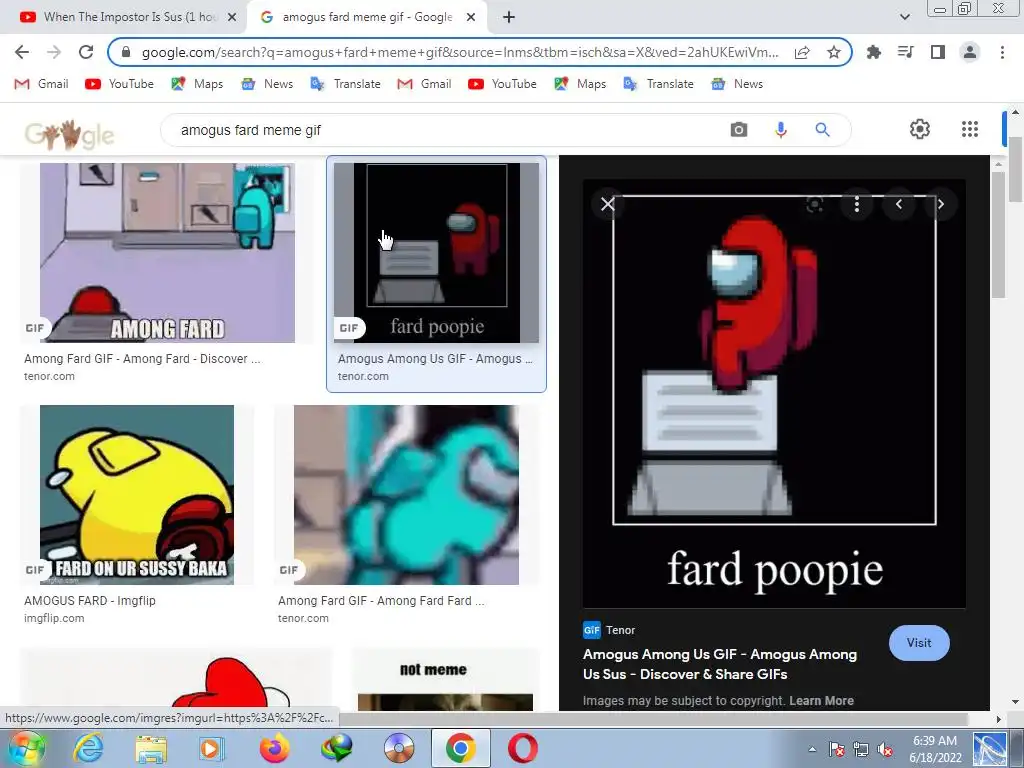1024x768 pixels.
Task: Show previous image in preview panel
Action: click(x=899, y=204)
